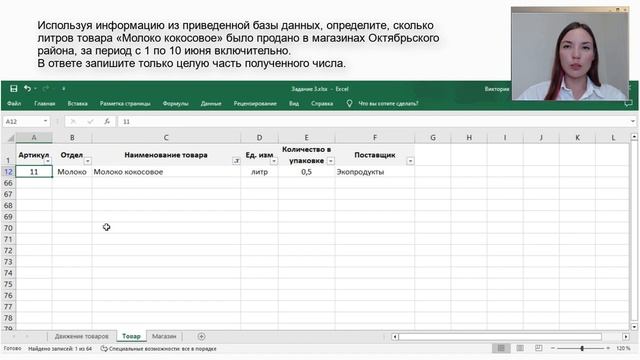The width and height of the screenshot is (640, 360).
Task: Open the Файл menu
Action: (14, 104)
